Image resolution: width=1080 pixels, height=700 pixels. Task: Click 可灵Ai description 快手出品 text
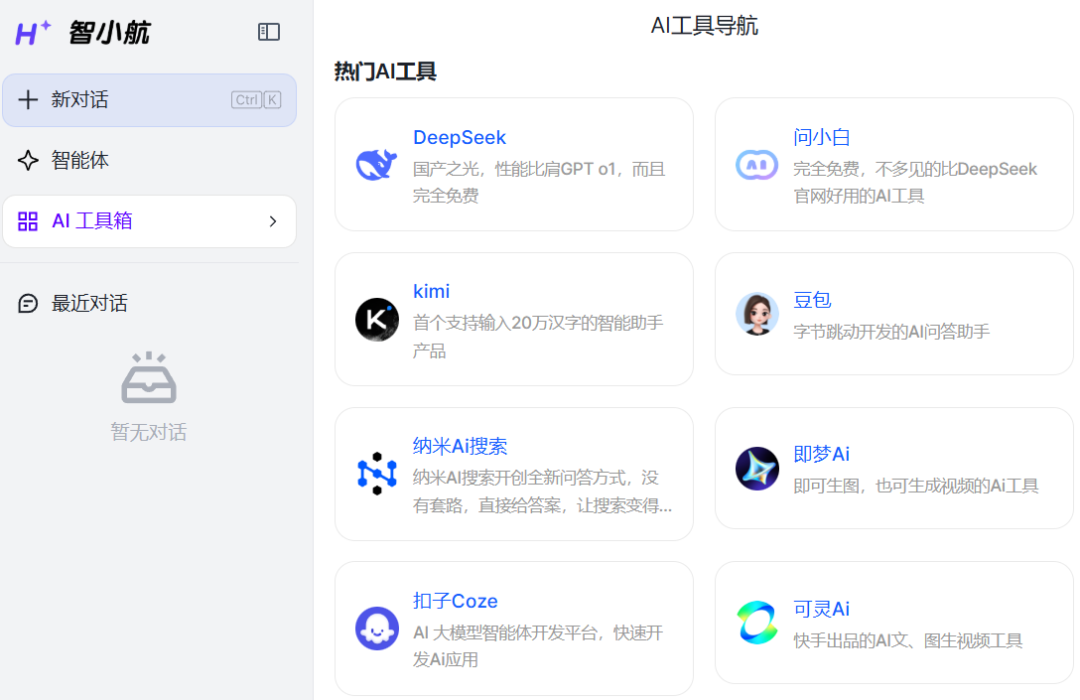(908, 641)
